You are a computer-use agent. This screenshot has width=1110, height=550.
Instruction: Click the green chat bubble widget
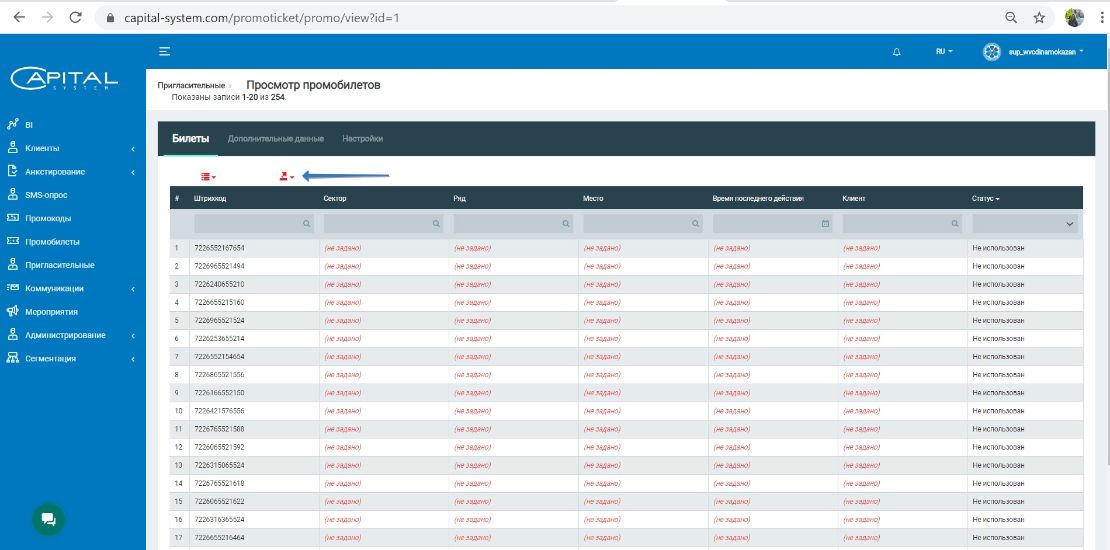click(47, 519)
